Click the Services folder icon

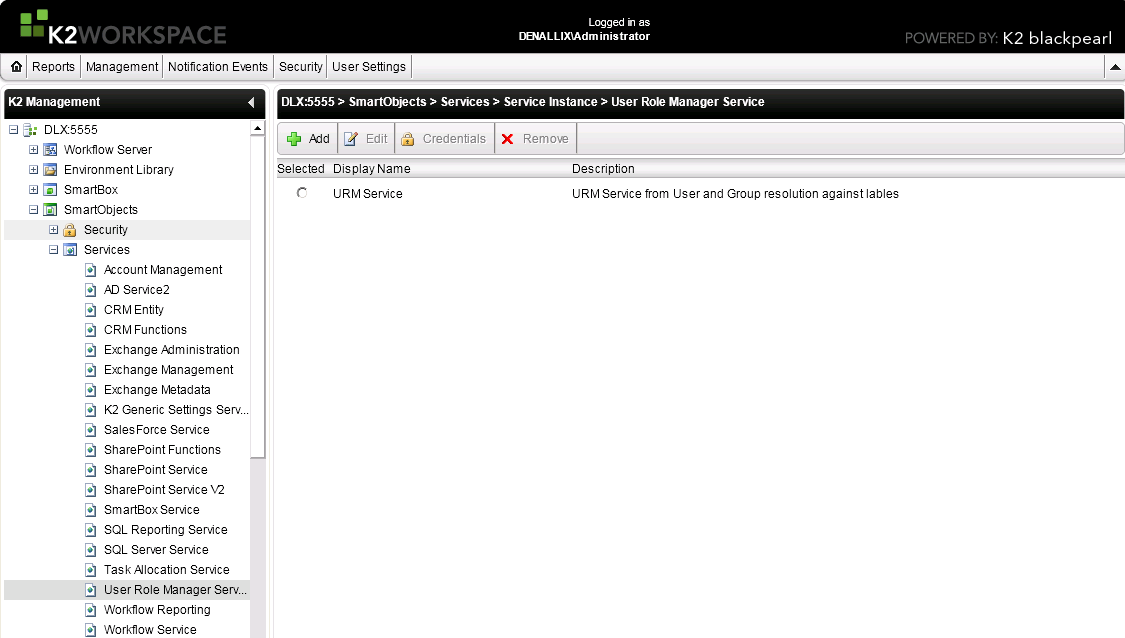[70, 250]
